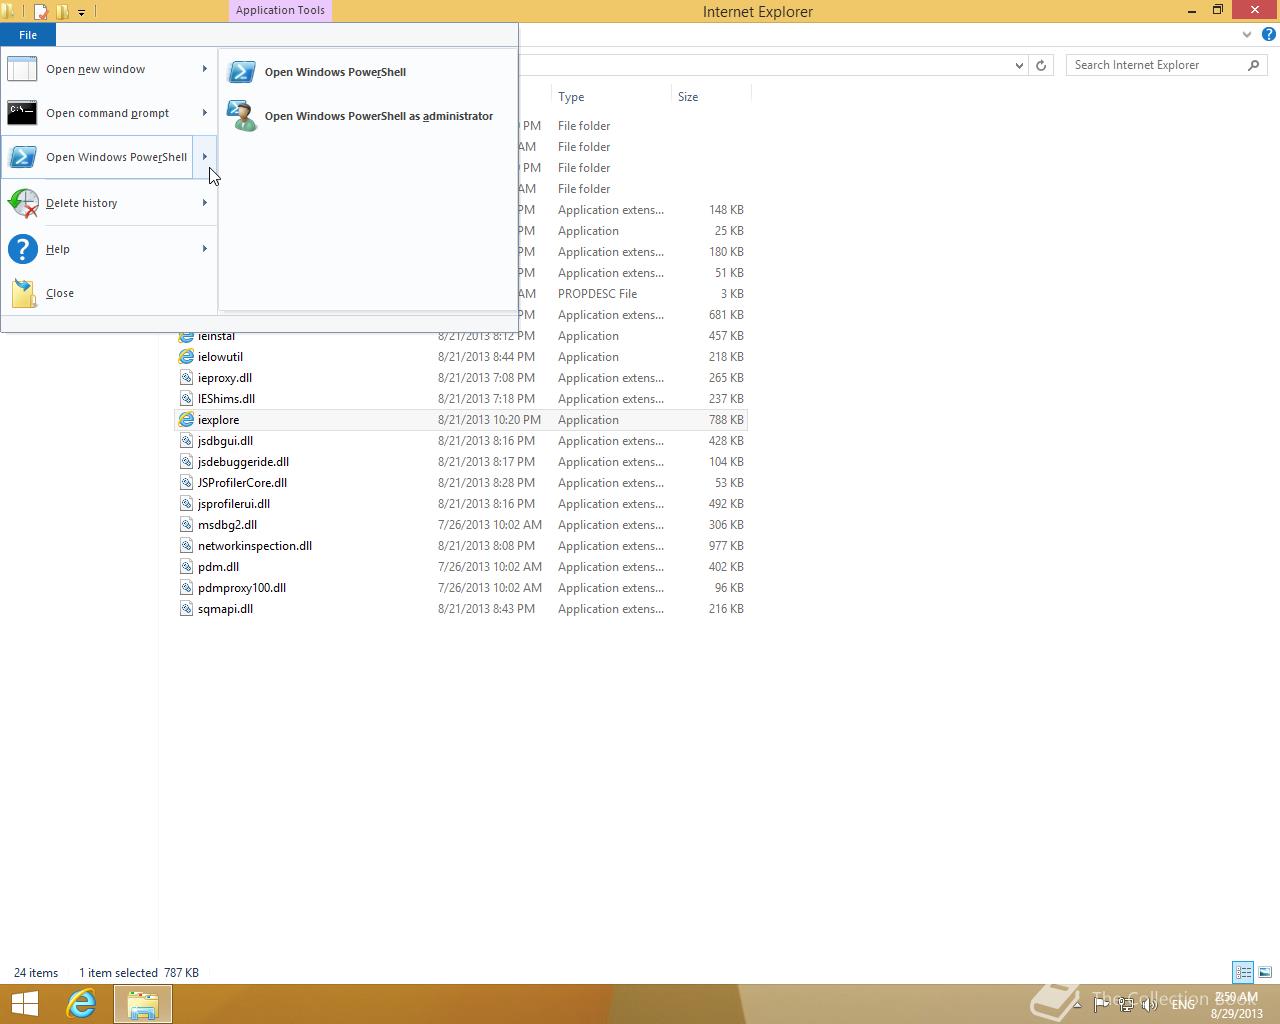This screenshot has width=1280, height=1024.
Task: Click the network tray icon
Action: [1126, 1004]
